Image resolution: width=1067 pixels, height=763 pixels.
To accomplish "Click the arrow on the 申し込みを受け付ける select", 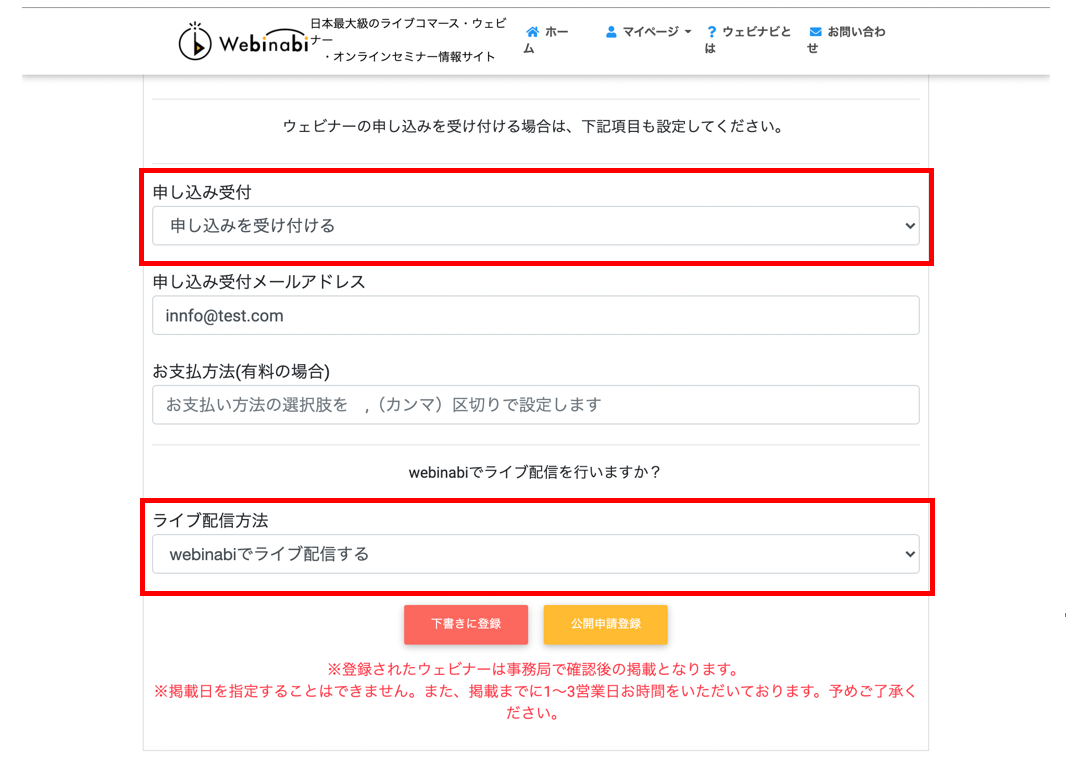I will tap(909, 226).
